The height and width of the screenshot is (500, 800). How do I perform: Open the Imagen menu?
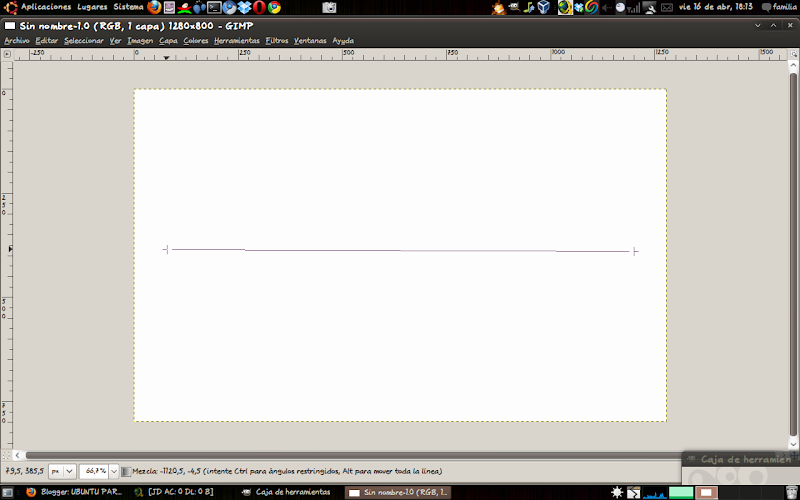[140, 41]
